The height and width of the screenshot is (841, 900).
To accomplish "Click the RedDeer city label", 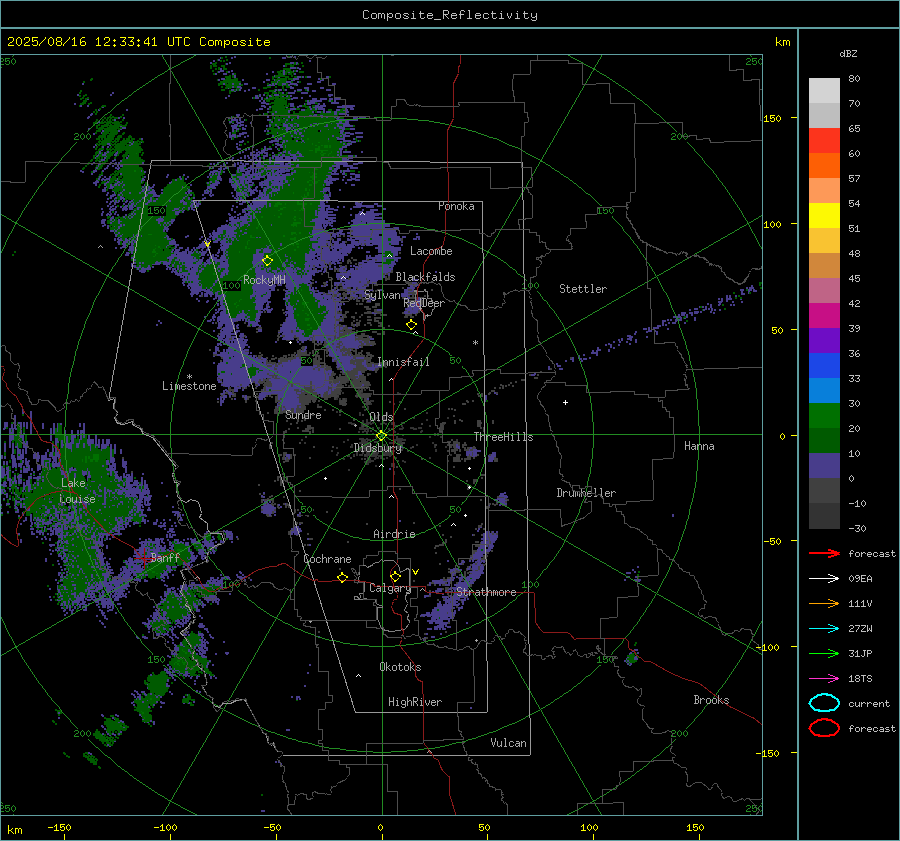I will pos(424,303).
